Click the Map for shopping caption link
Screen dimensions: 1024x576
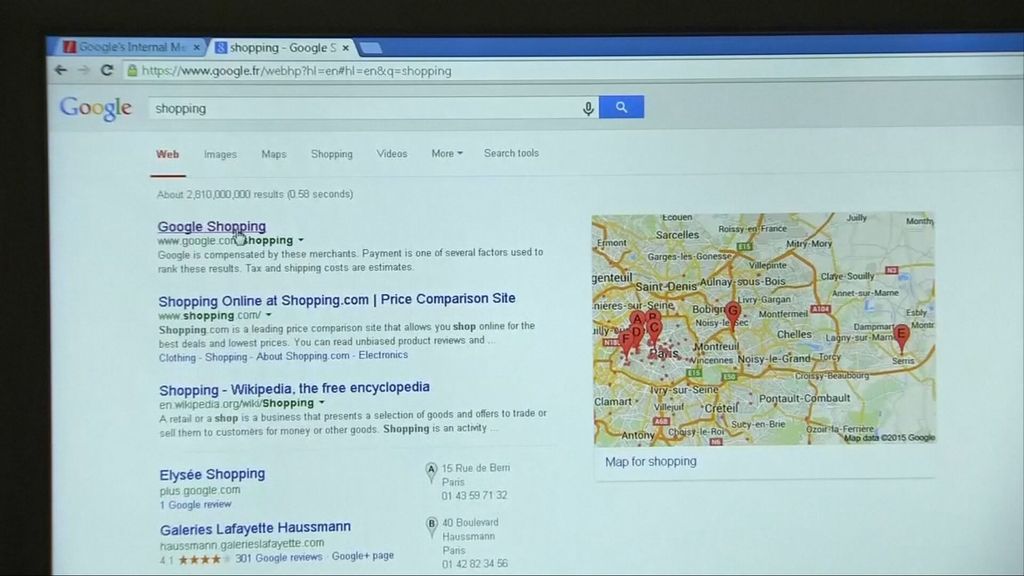click(650, 462)
